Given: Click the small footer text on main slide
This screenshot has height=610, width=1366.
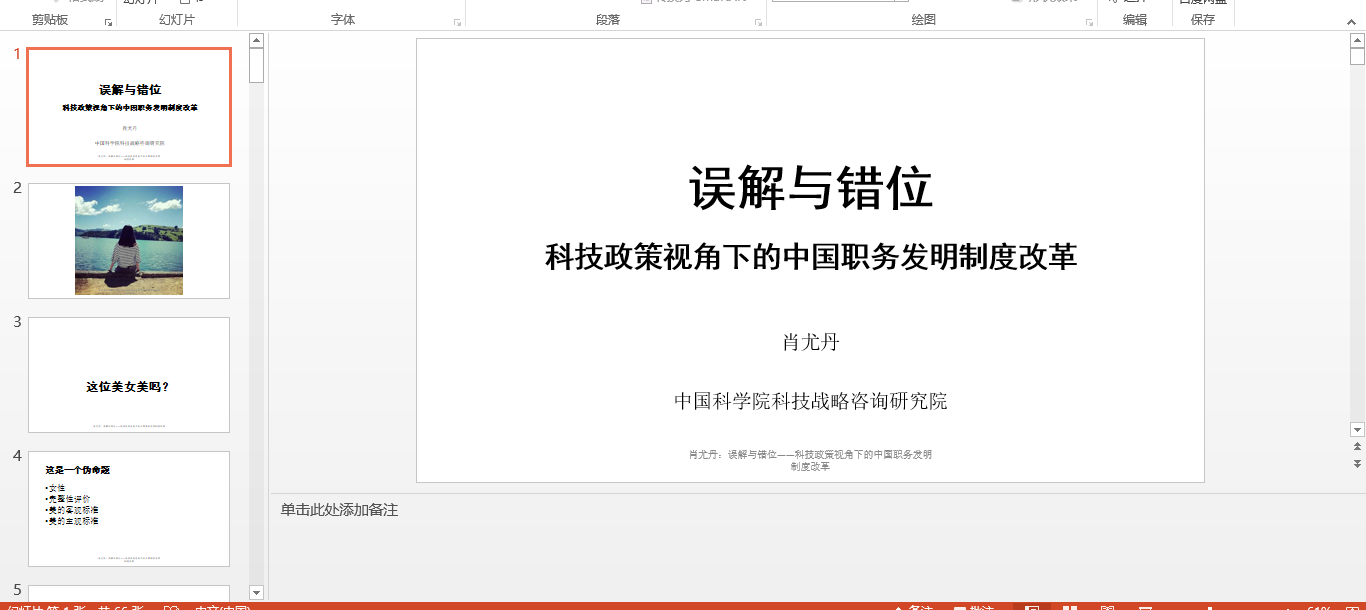Looking at the screenshot, I should [811, 460].
